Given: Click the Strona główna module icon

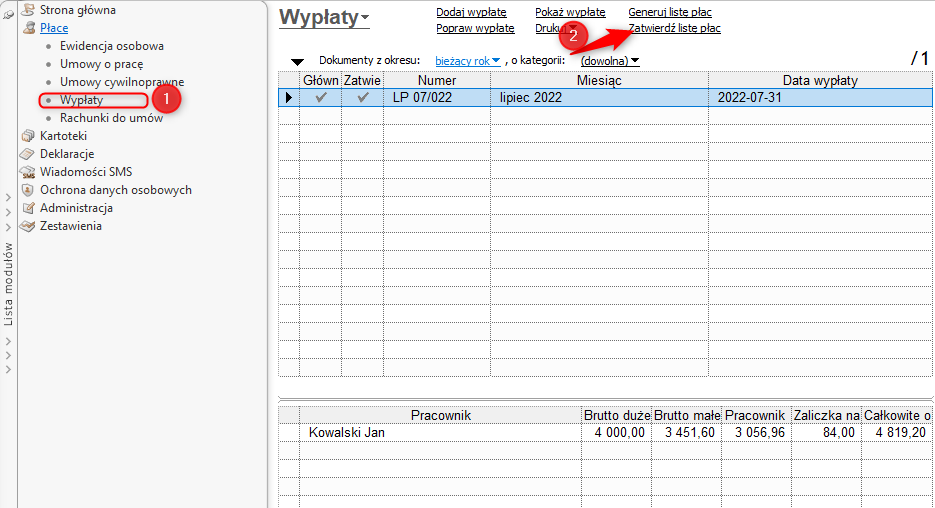Looking at the screenshot, I should point(28,10).
